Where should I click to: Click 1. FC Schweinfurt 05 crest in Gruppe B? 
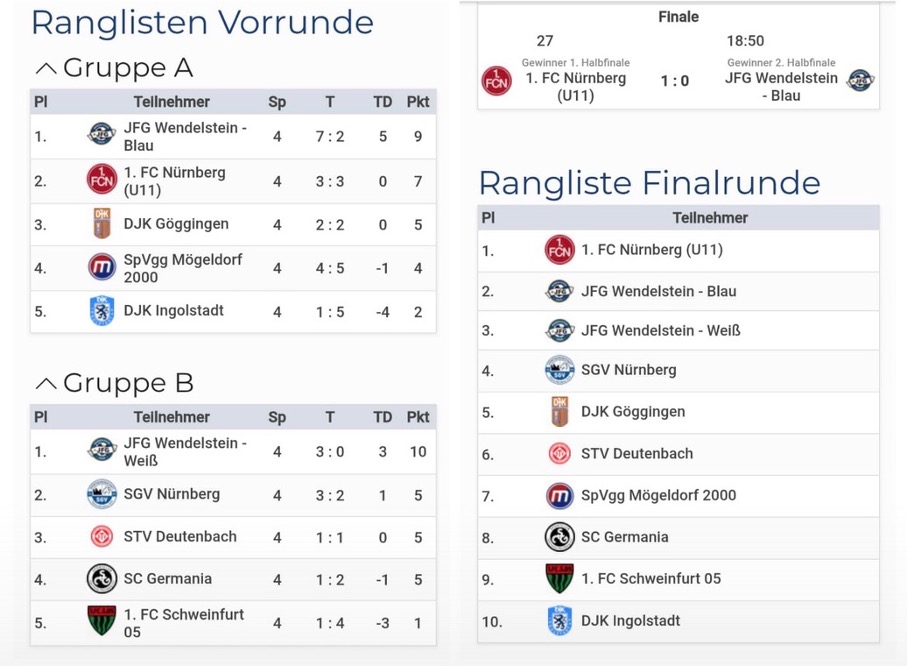pyautogui.click(x=101, y=622)
